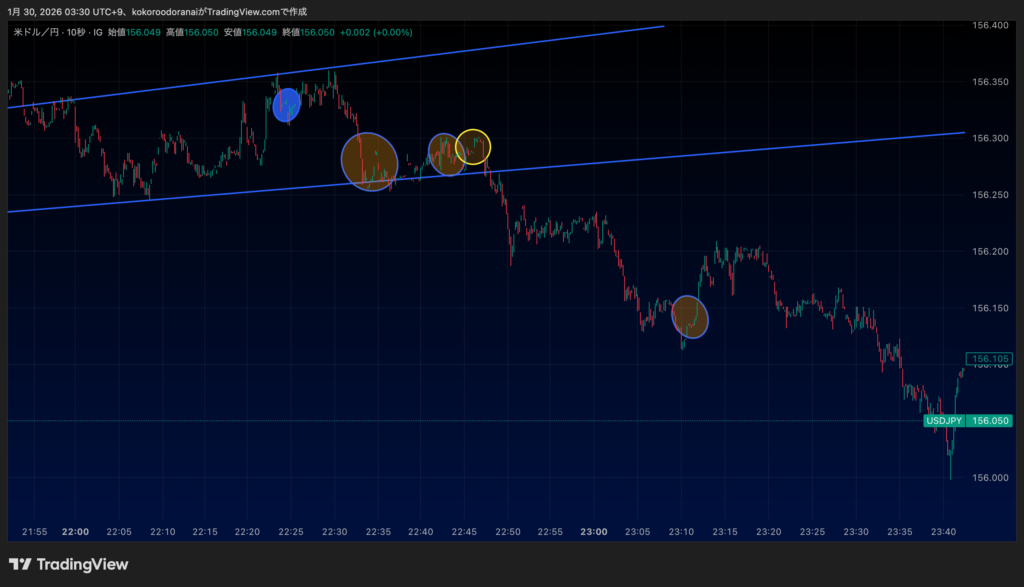Click the +0.002 (+0.00%) change value

(x=376, y=33)
